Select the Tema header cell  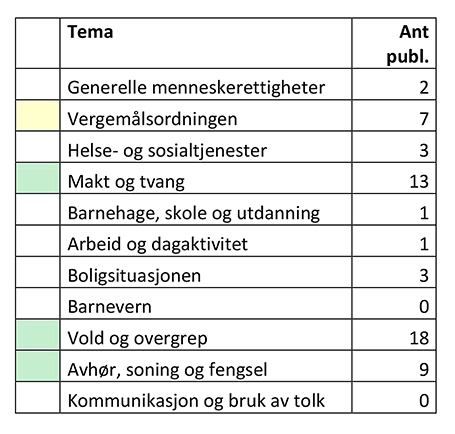click(x=206, y=43)
